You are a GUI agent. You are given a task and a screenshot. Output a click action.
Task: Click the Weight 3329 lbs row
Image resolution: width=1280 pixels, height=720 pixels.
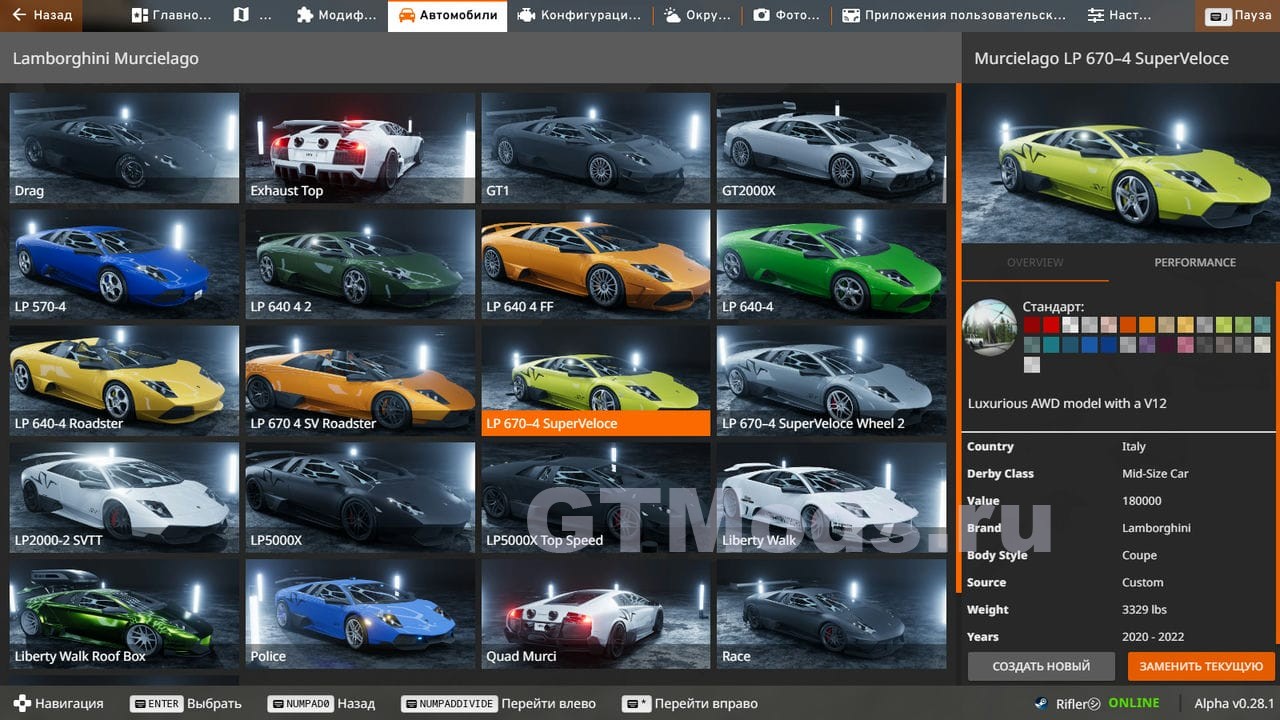pyautogui.click(x=1120, y=609)
